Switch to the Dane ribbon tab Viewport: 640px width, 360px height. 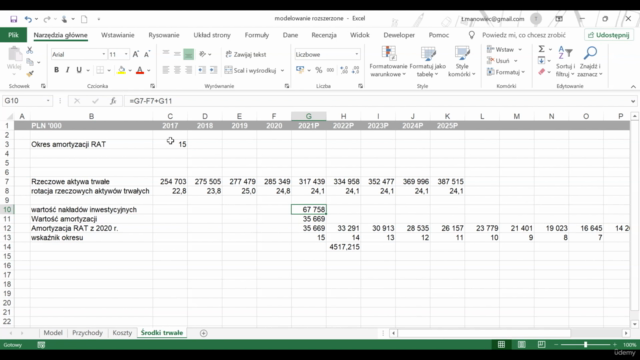[x=290, y=35]
